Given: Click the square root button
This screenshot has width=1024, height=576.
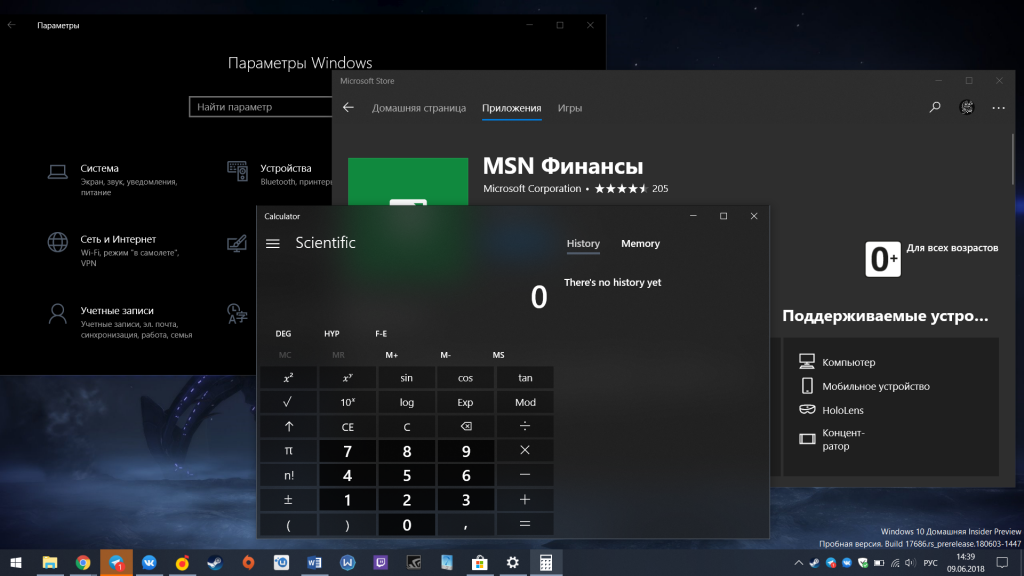Looking at the screenshot, I should coord(288,402).
